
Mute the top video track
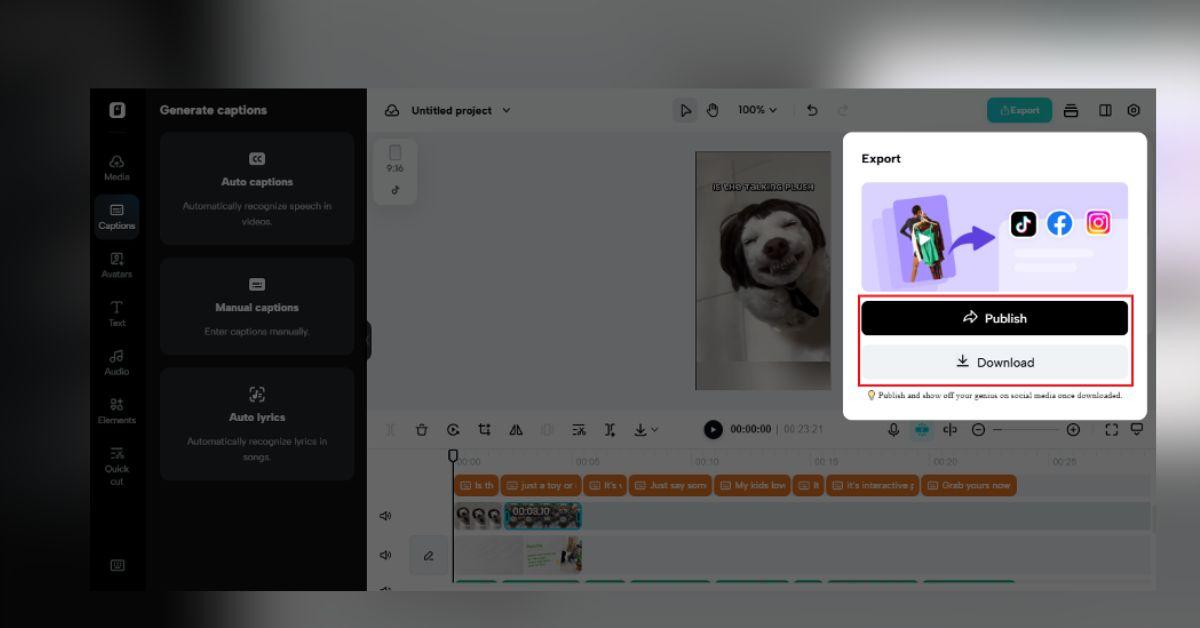pos(386,516)
